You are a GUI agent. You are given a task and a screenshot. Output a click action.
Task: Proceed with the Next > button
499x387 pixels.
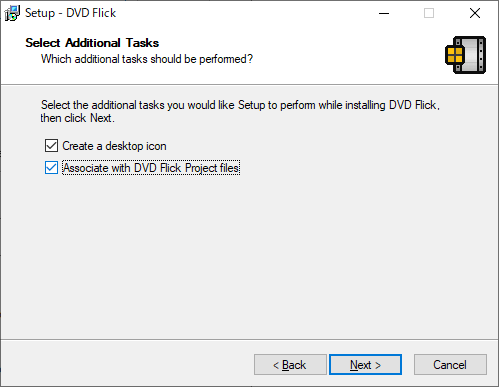click(x=365, y=365)
